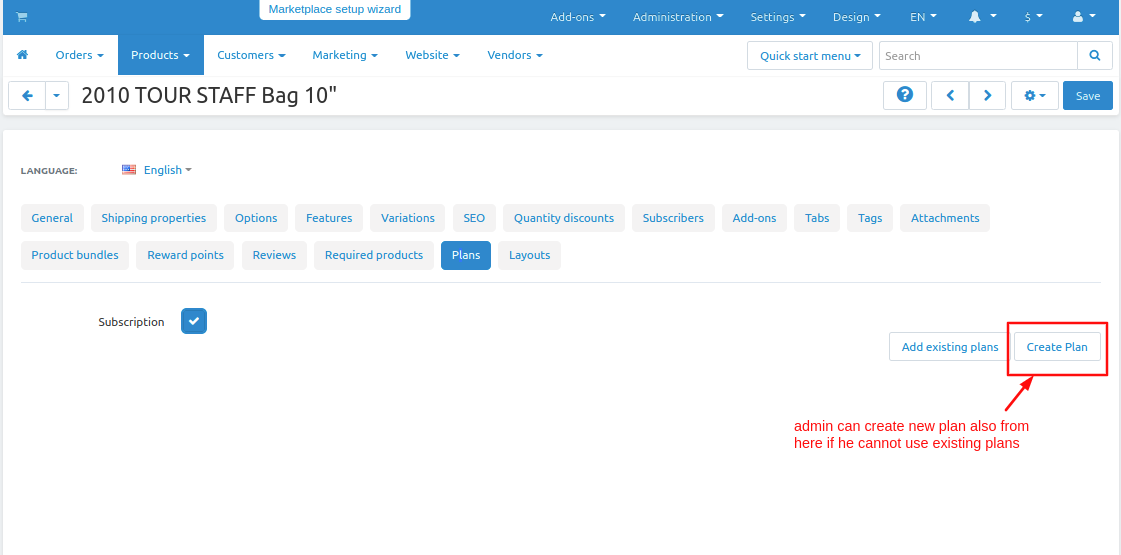Open the user account menu
Image resolution: width=1121 pixels, height=555 pixels.
[1084, 17]
